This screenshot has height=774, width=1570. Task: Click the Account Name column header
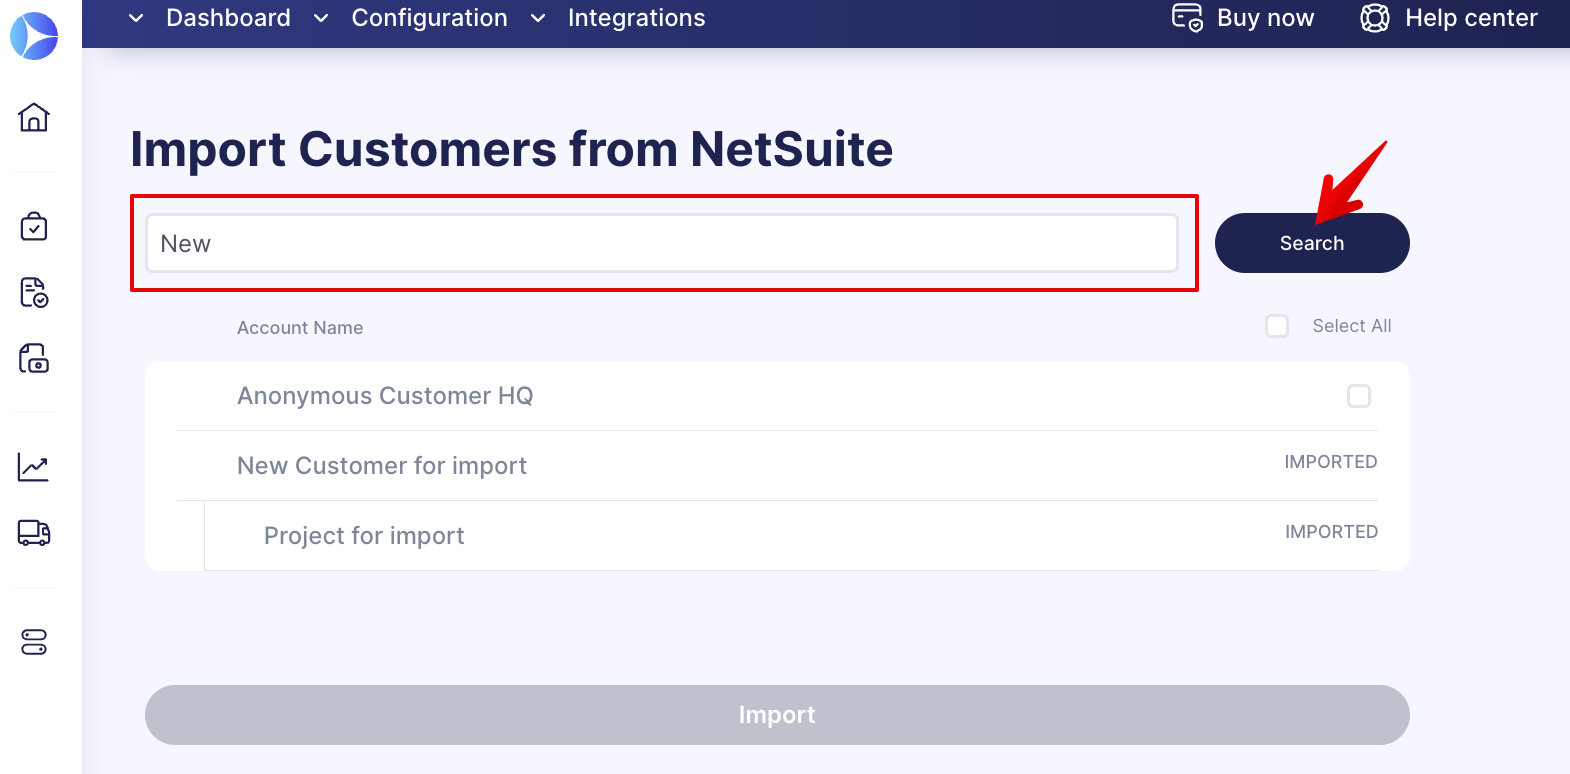point(300,328)
